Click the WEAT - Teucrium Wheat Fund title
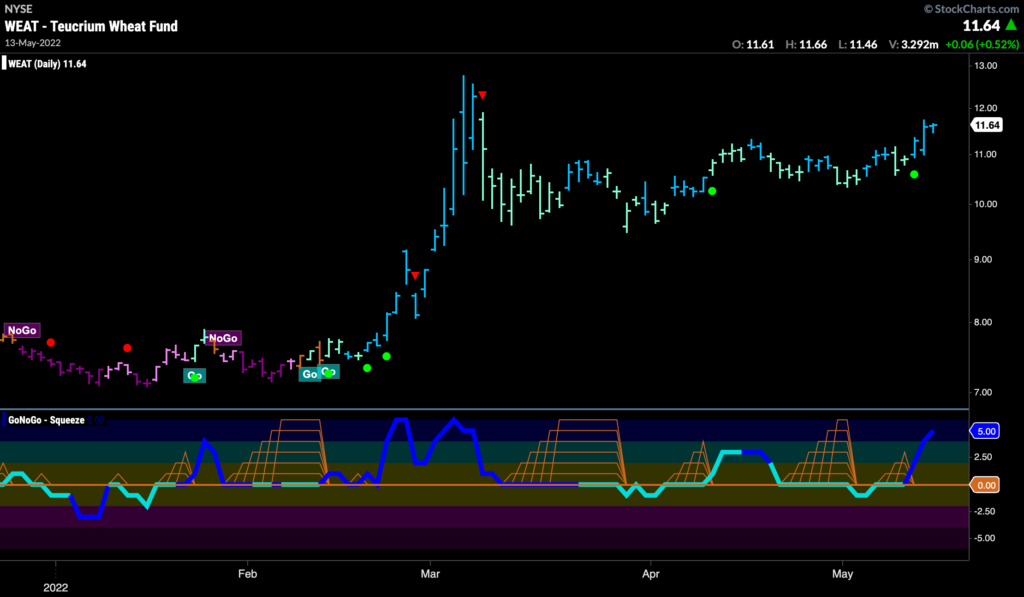Image resolution: width=1024 pixels, height=597 pixels. pos(91,26)
